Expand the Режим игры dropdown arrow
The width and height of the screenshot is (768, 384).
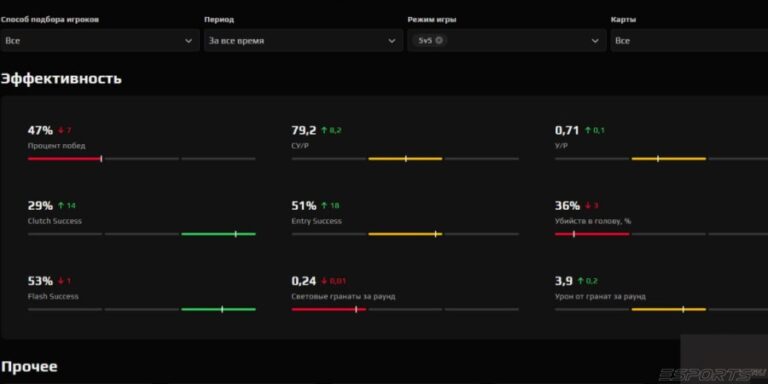coord(595,41)
